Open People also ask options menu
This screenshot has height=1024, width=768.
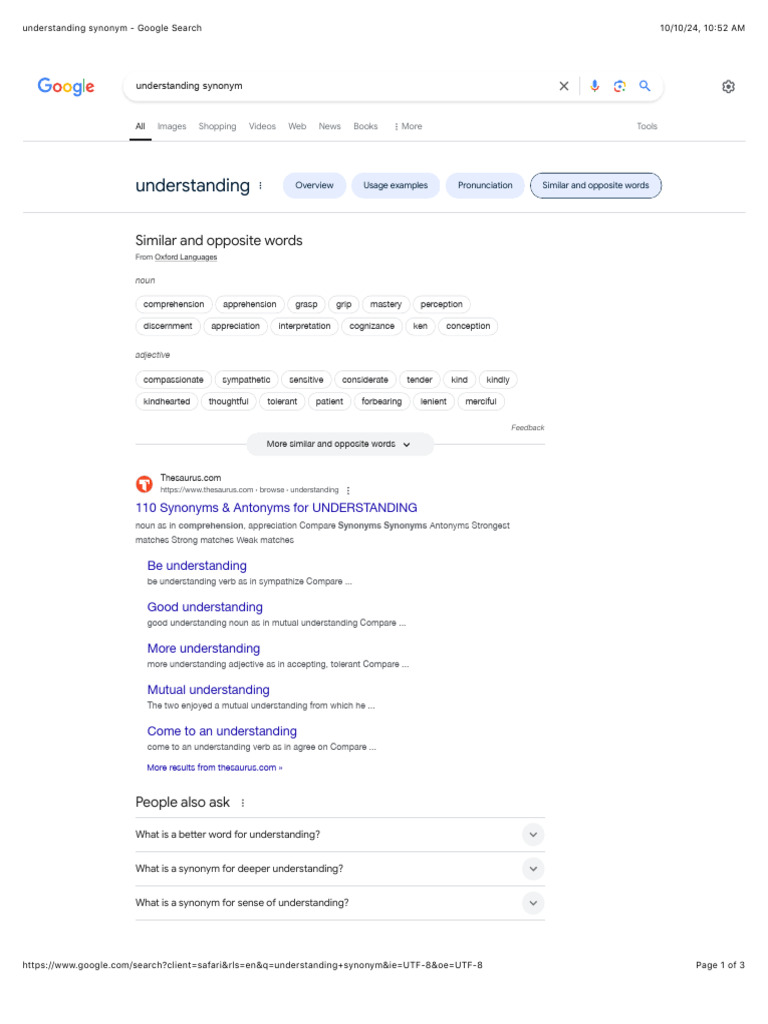tap(243, 802)
